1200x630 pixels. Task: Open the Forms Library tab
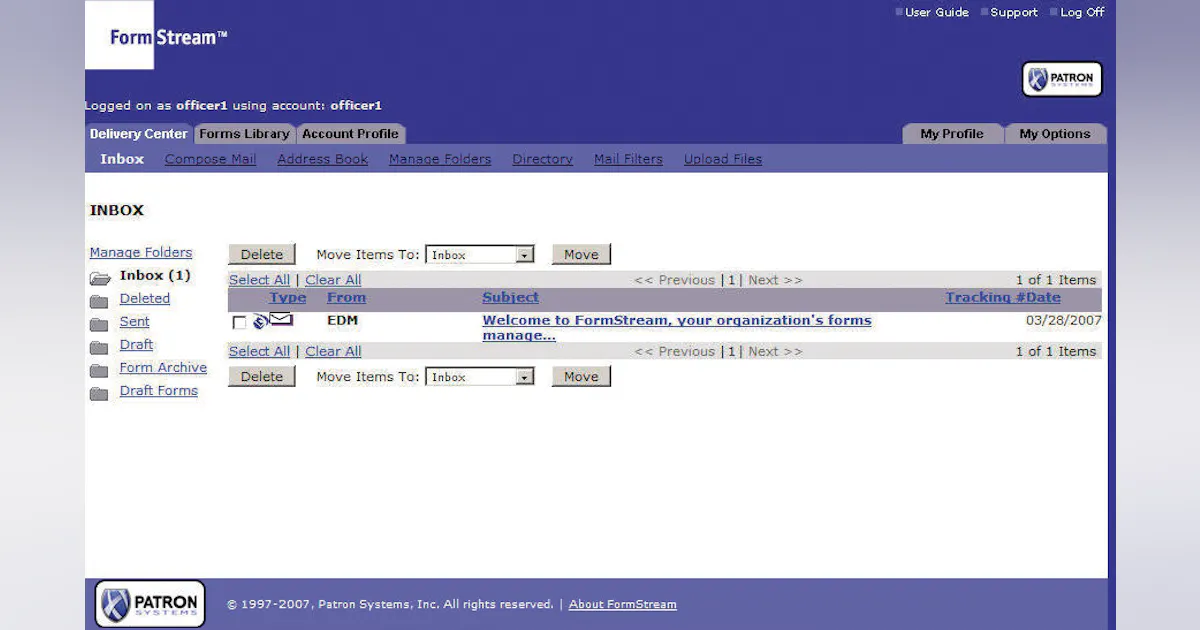coord(244,134)
